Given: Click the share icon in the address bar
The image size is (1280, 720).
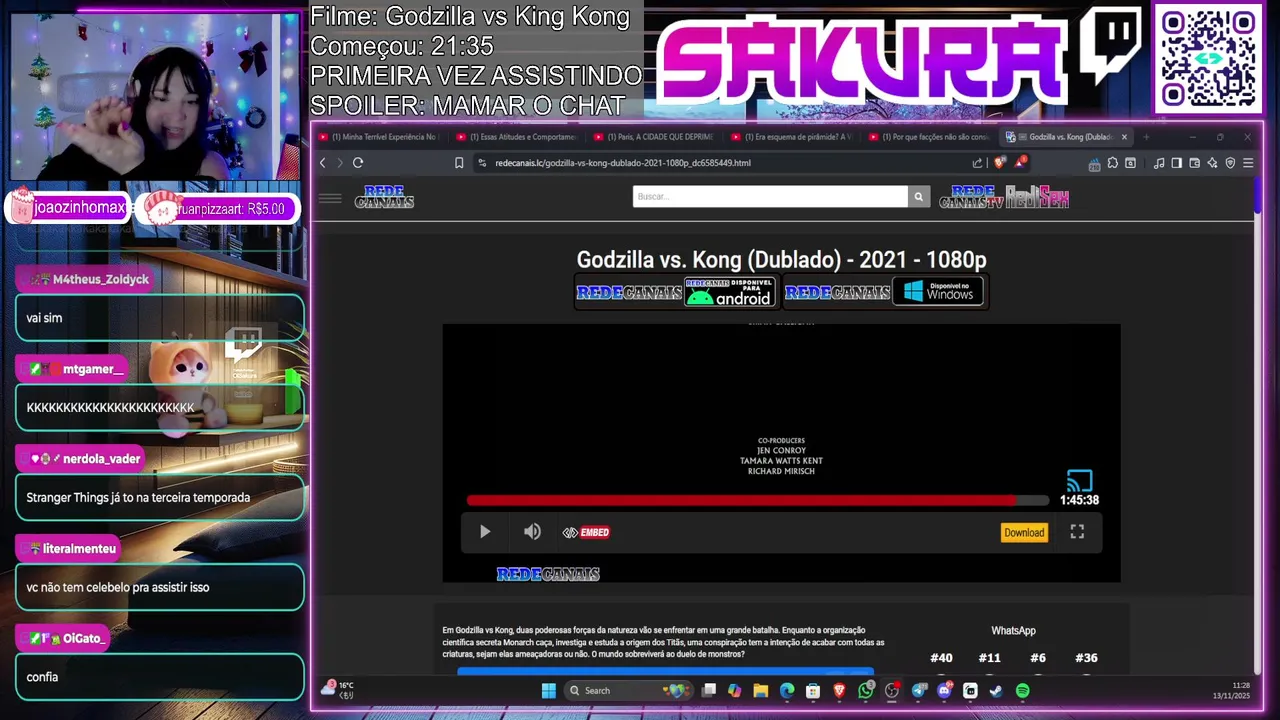Looking at the screenshot, I should coord(977,163).
